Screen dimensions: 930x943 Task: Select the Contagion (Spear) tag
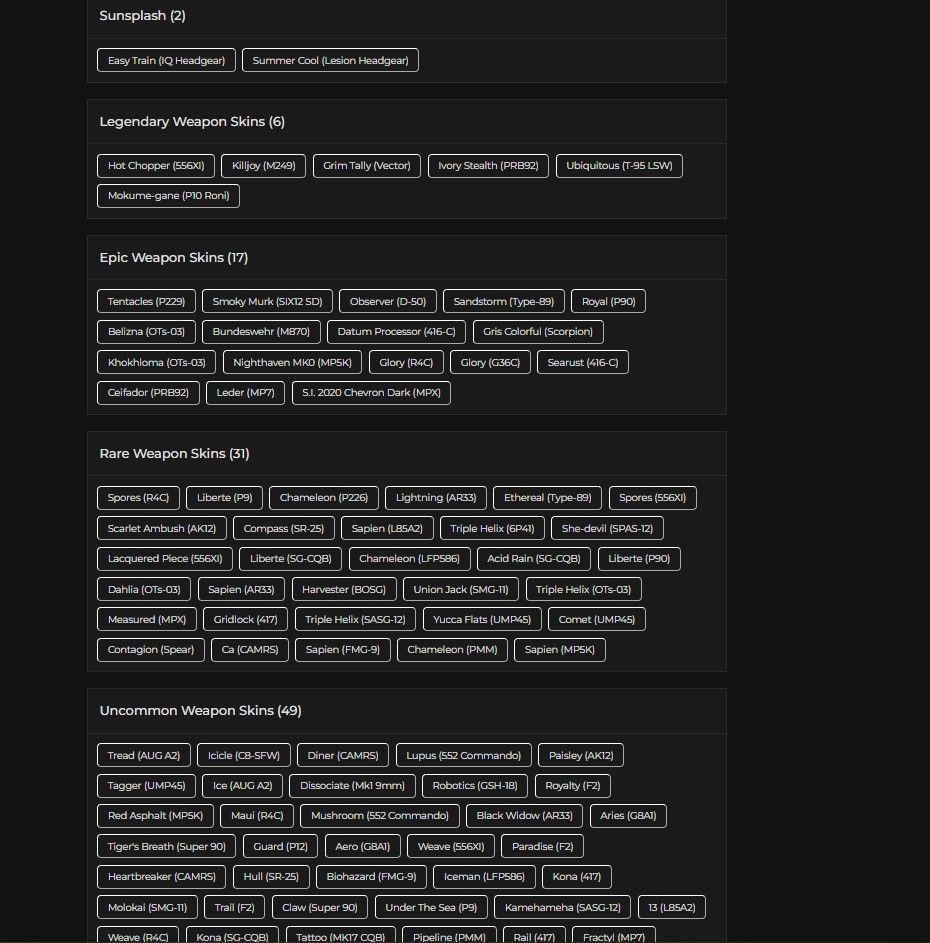[x=151, y=650]
